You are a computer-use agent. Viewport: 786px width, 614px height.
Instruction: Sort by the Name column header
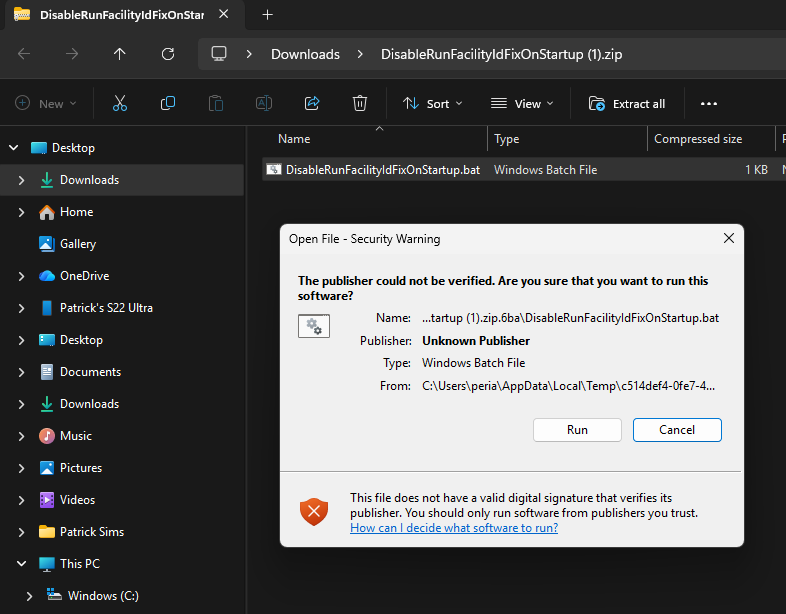(x=294, y=139)
